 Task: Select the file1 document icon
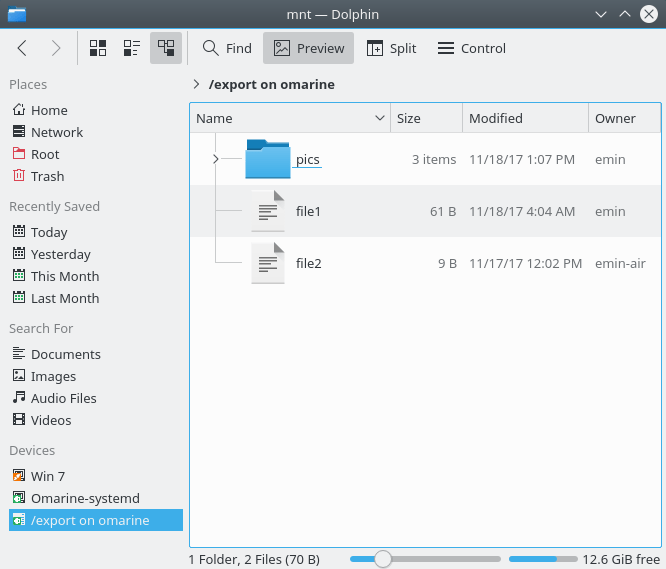pyautogui.click(x=267, y=211)
